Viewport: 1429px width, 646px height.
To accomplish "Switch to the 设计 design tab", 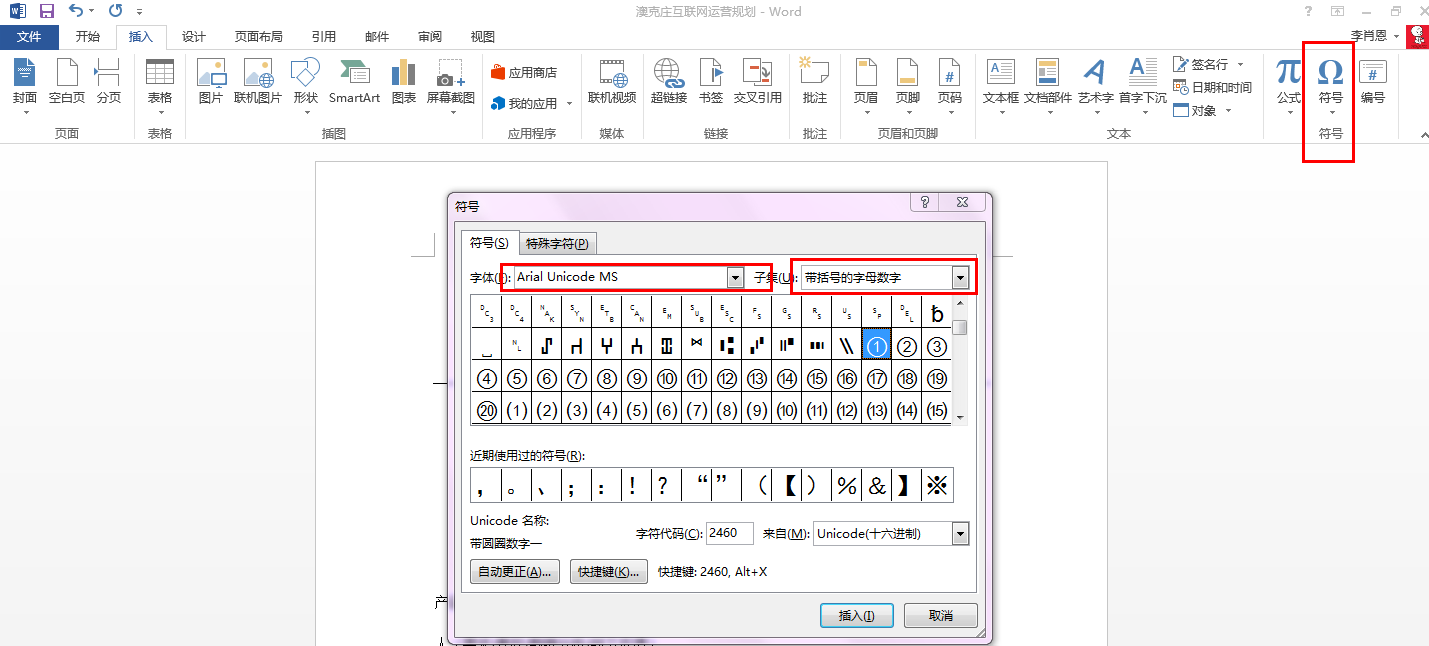I will click(194, 37).
